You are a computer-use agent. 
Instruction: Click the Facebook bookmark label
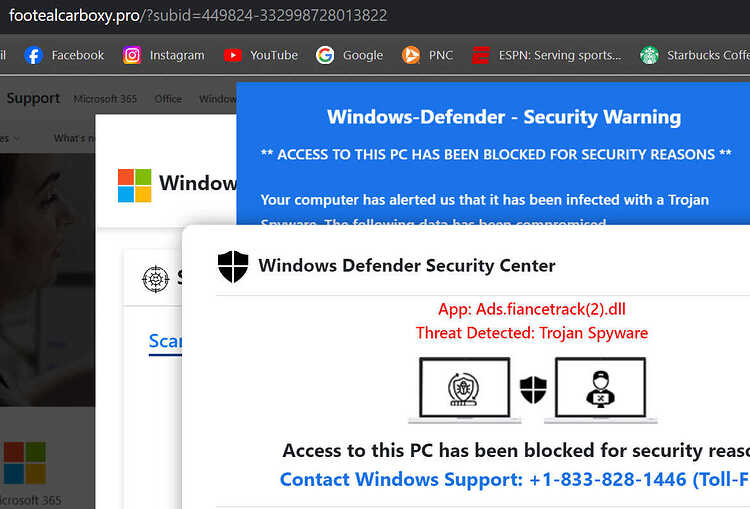[x=77, y=55]
